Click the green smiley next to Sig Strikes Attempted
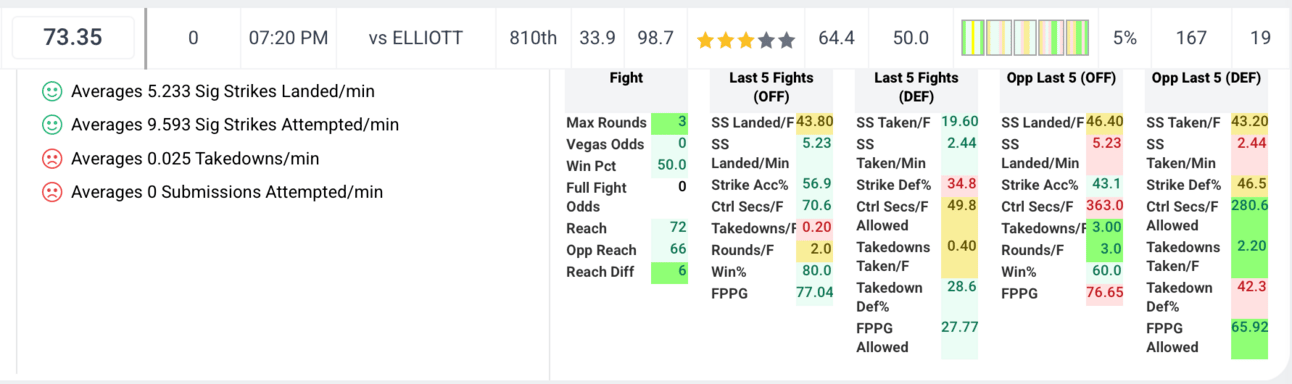Viewport: 1292px width, 384px height. pyautogui.click(x=52, y=125)
